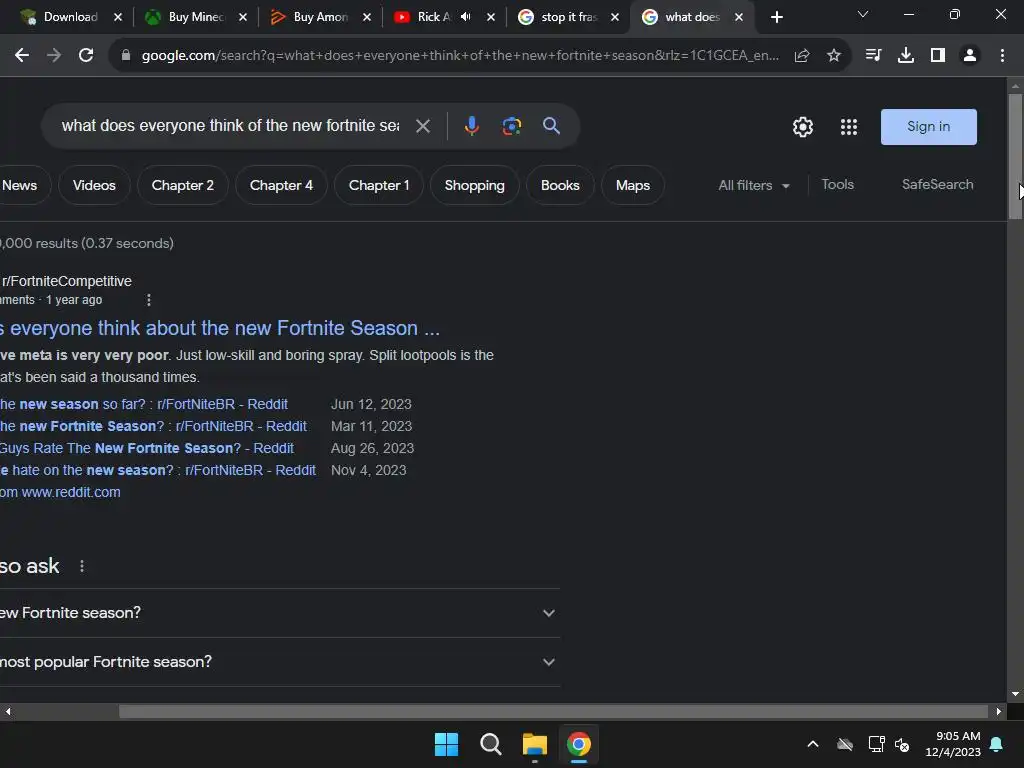
Task: Mute the Rick A YouTube tab
Action: coord(466,17)
